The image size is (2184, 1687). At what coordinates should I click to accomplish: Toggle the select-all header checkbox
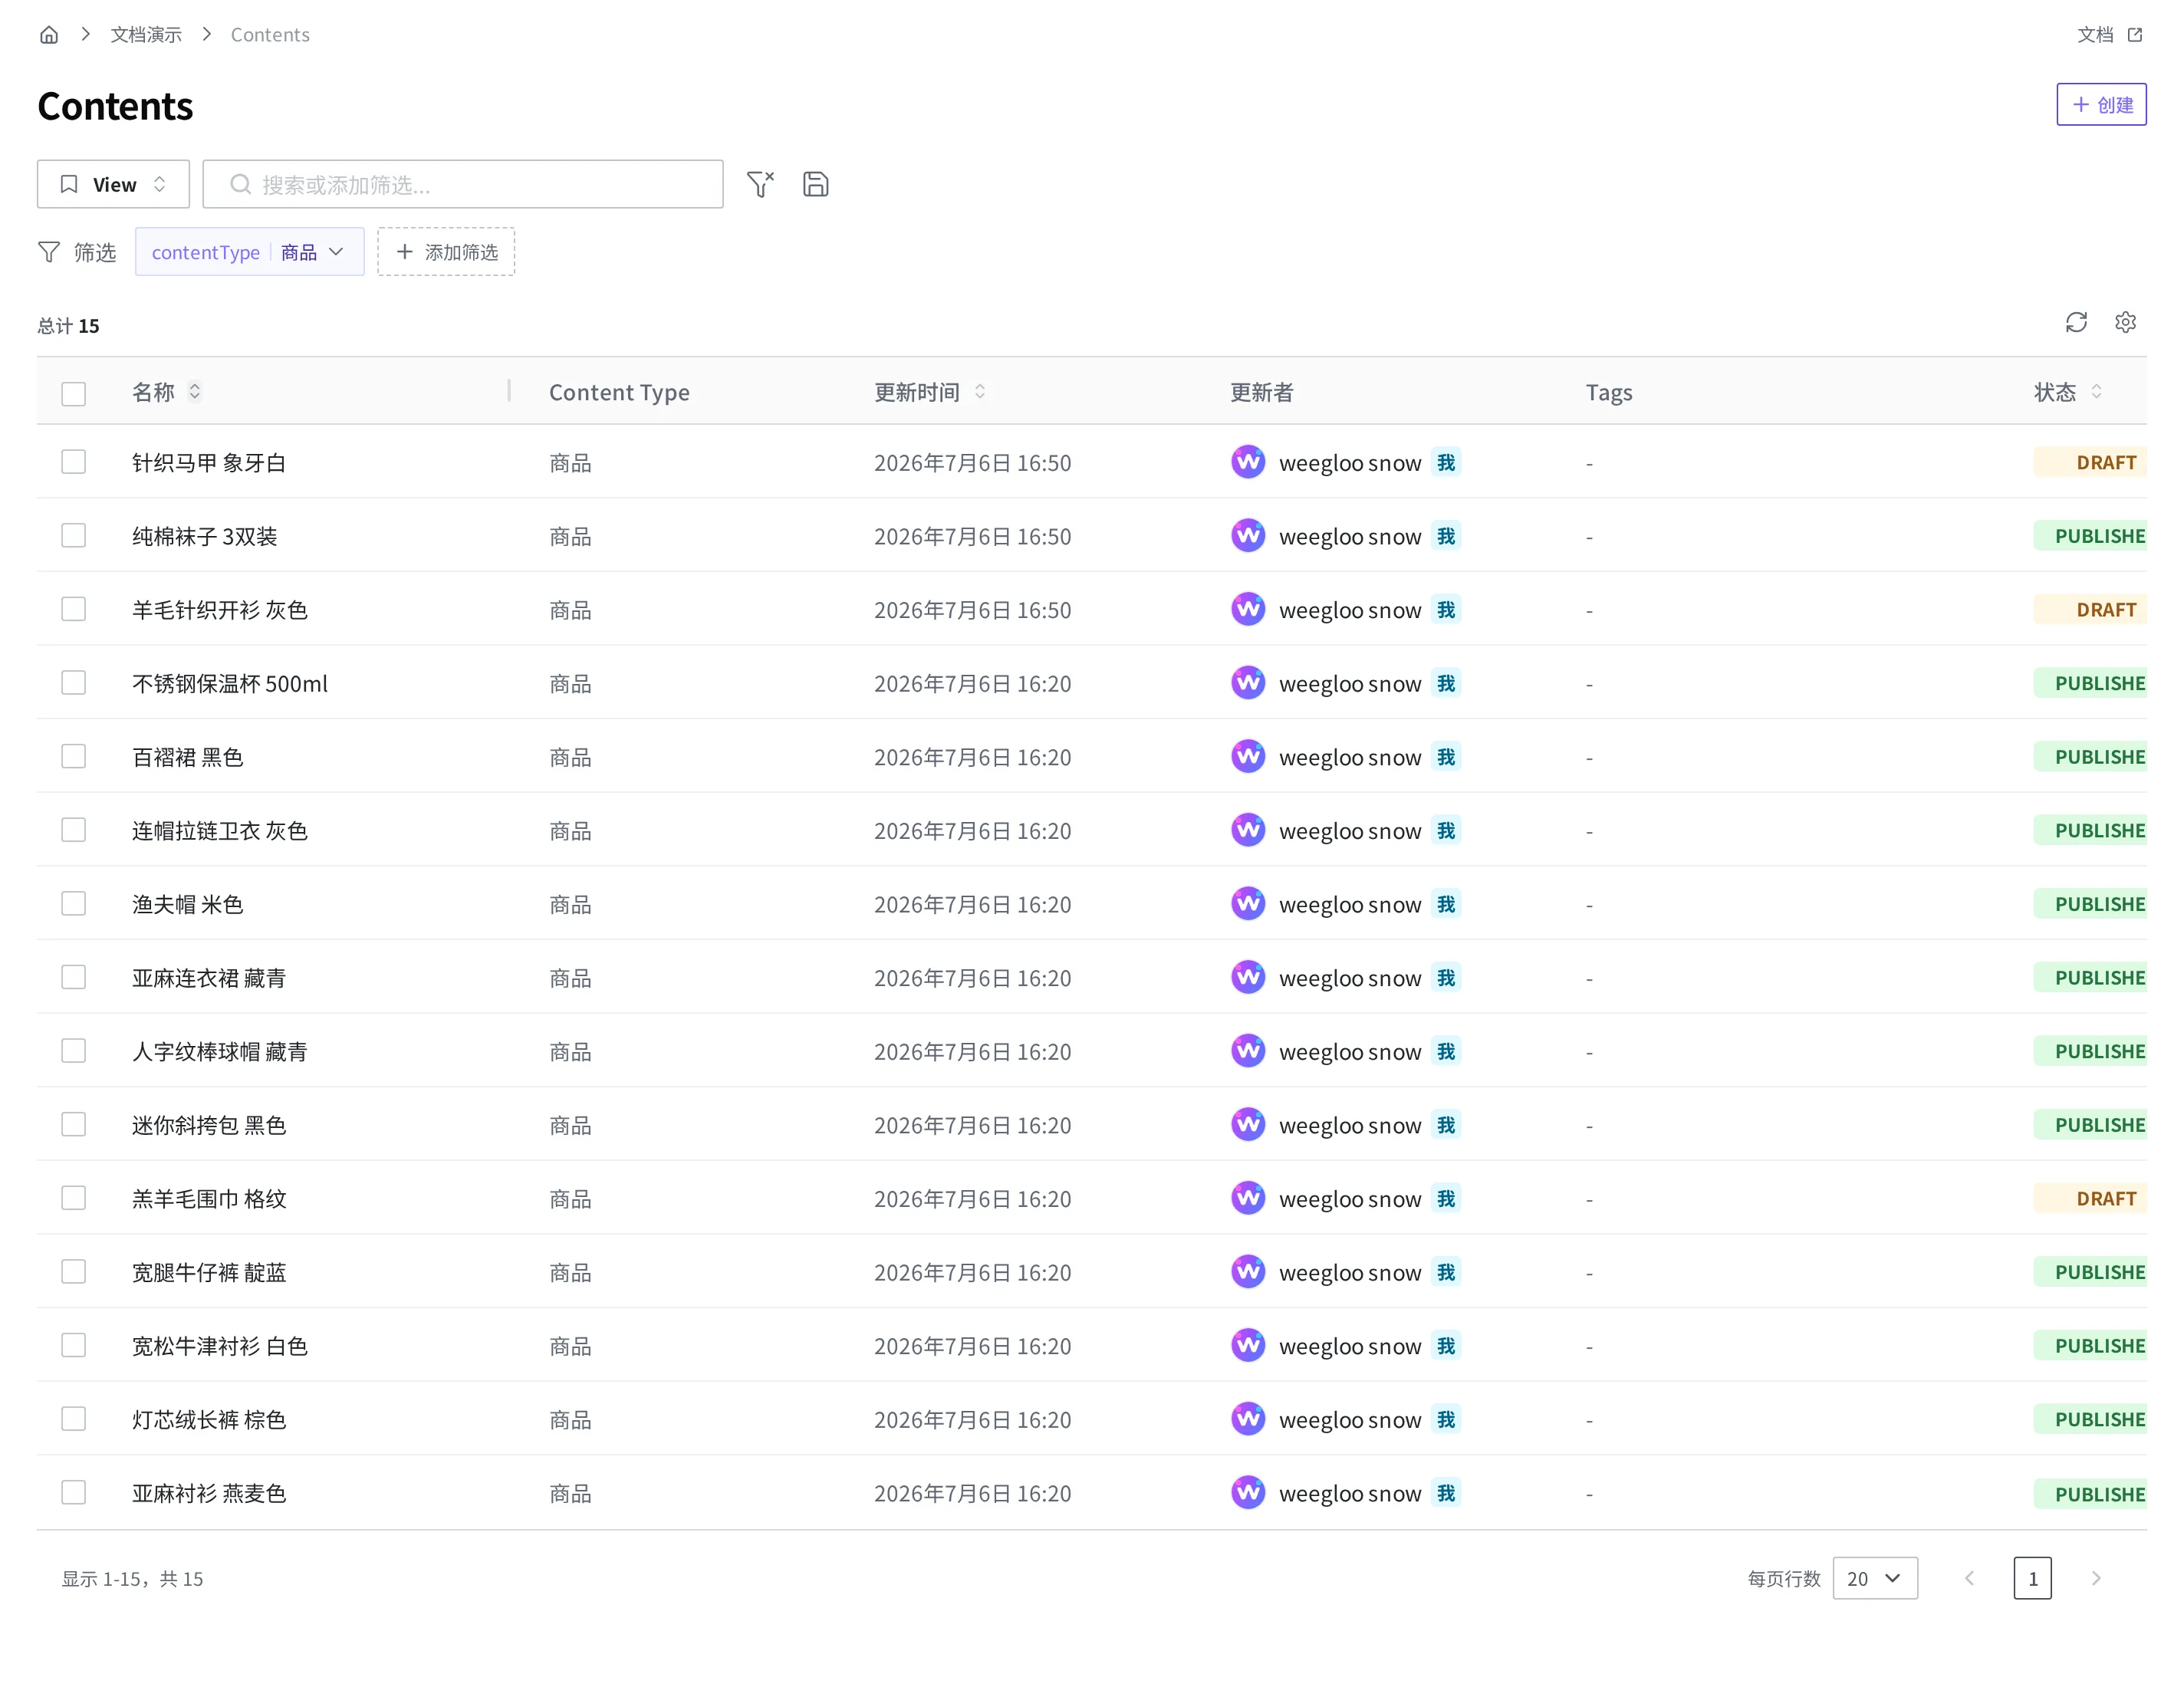point(73,394)
